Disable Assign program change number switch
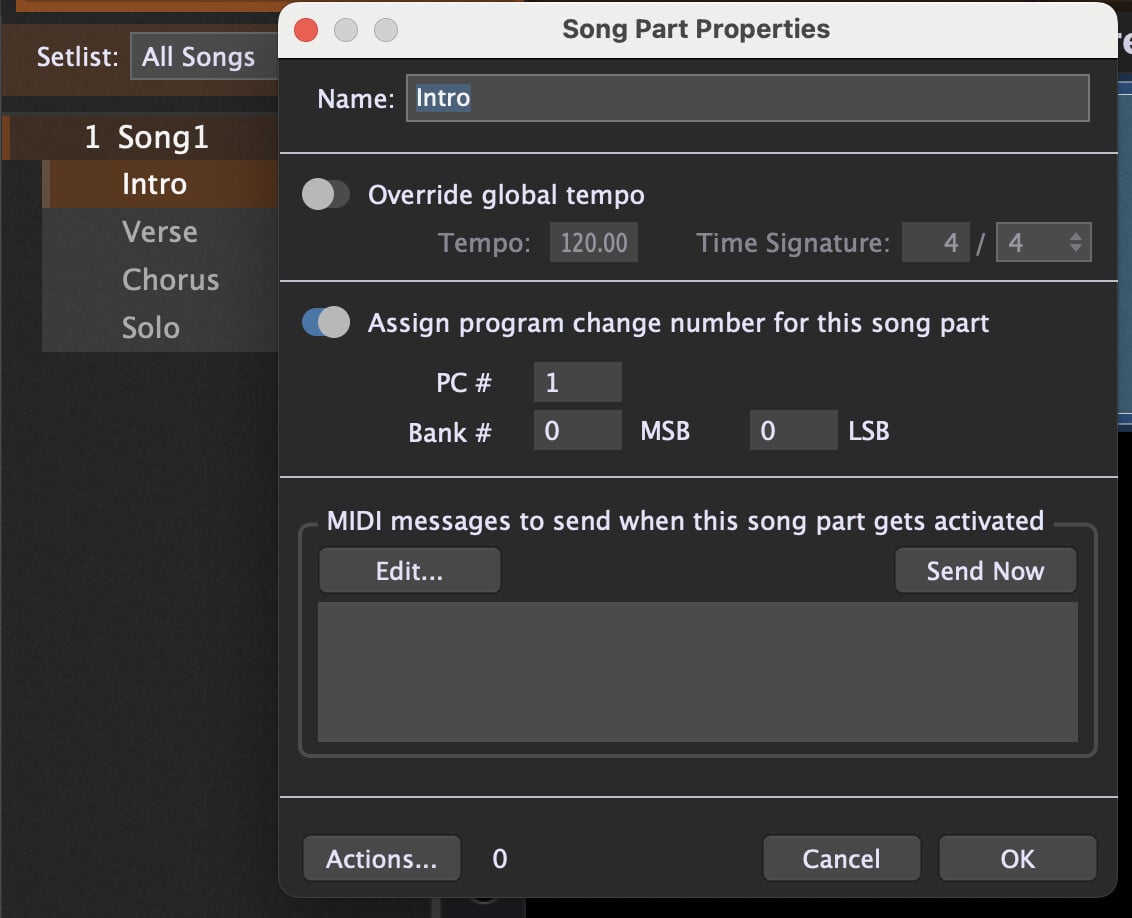This screenshot has height=918, width=1132. [326, 323]
